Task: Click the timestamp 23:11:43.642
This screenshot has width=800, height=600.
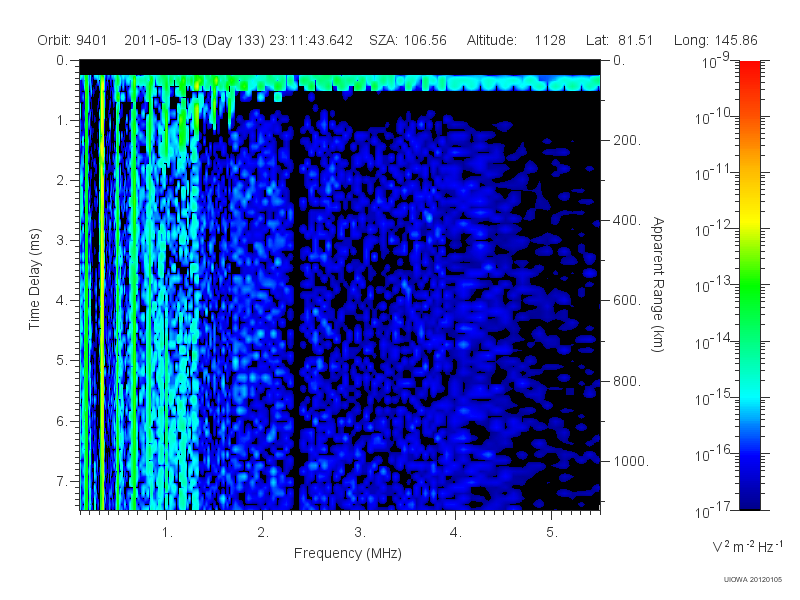Action: pyautogui.click(x=311, y=40)
